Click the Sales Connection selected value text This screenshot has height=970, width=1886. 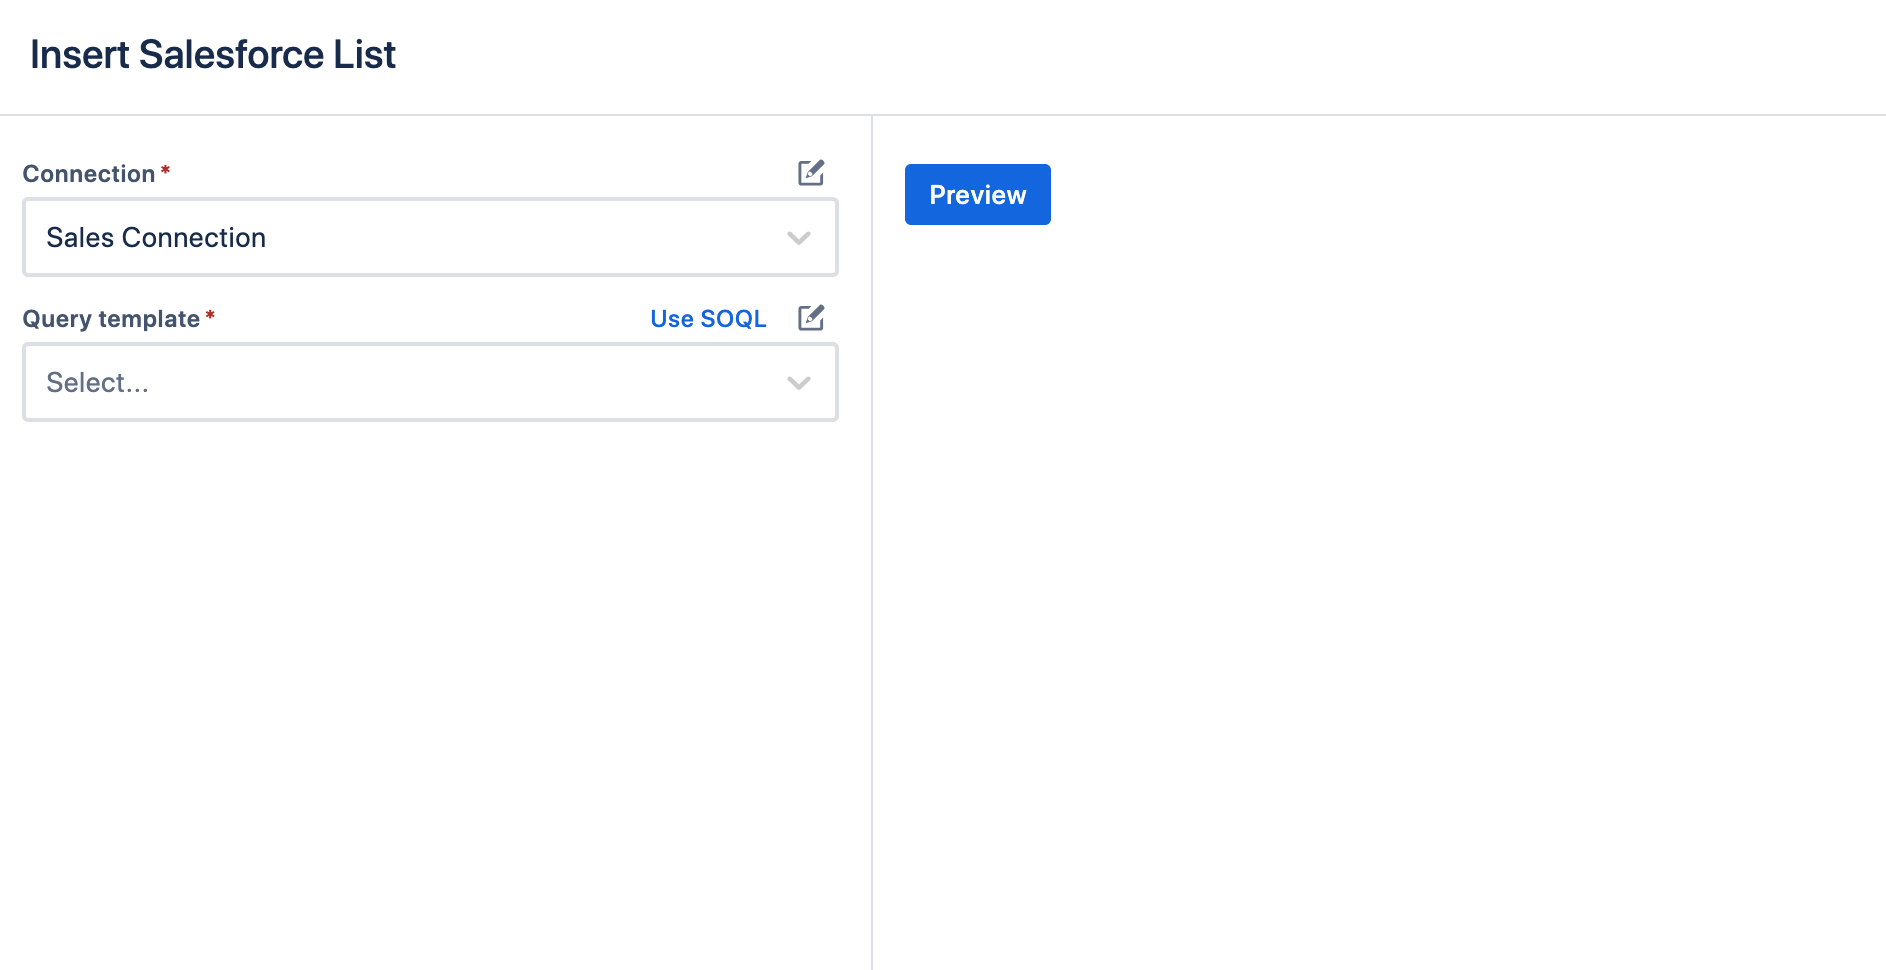point(156,238)
